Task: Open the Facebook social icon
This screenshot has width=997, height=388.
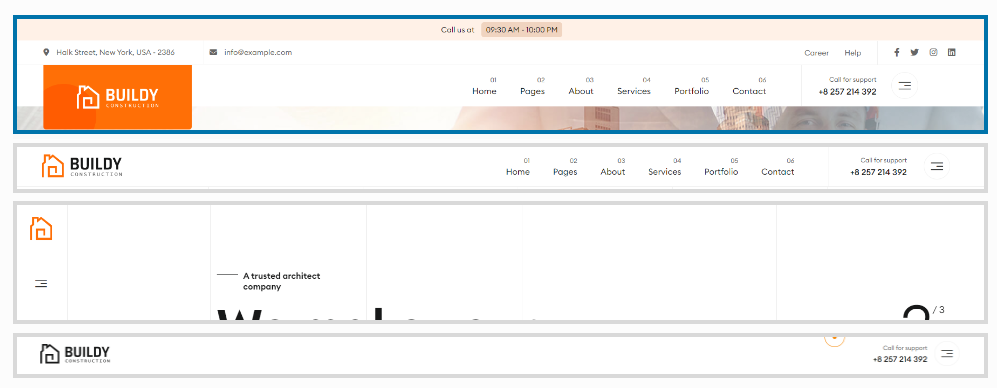Action: (x=897, y=53)
